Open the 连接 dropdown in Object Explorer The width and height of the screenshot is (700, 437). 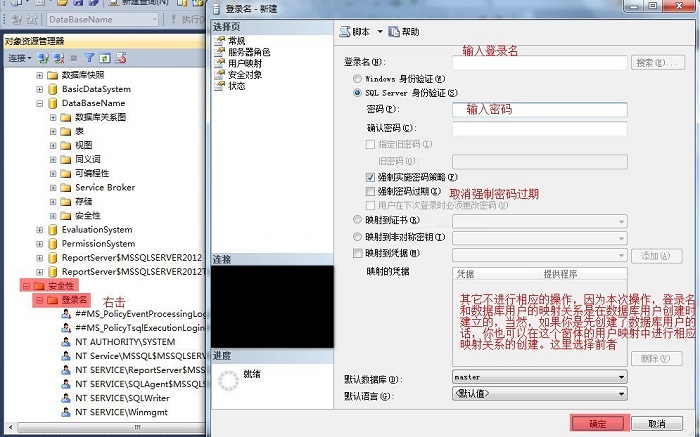pyautogui.click(x=20, y=58)
